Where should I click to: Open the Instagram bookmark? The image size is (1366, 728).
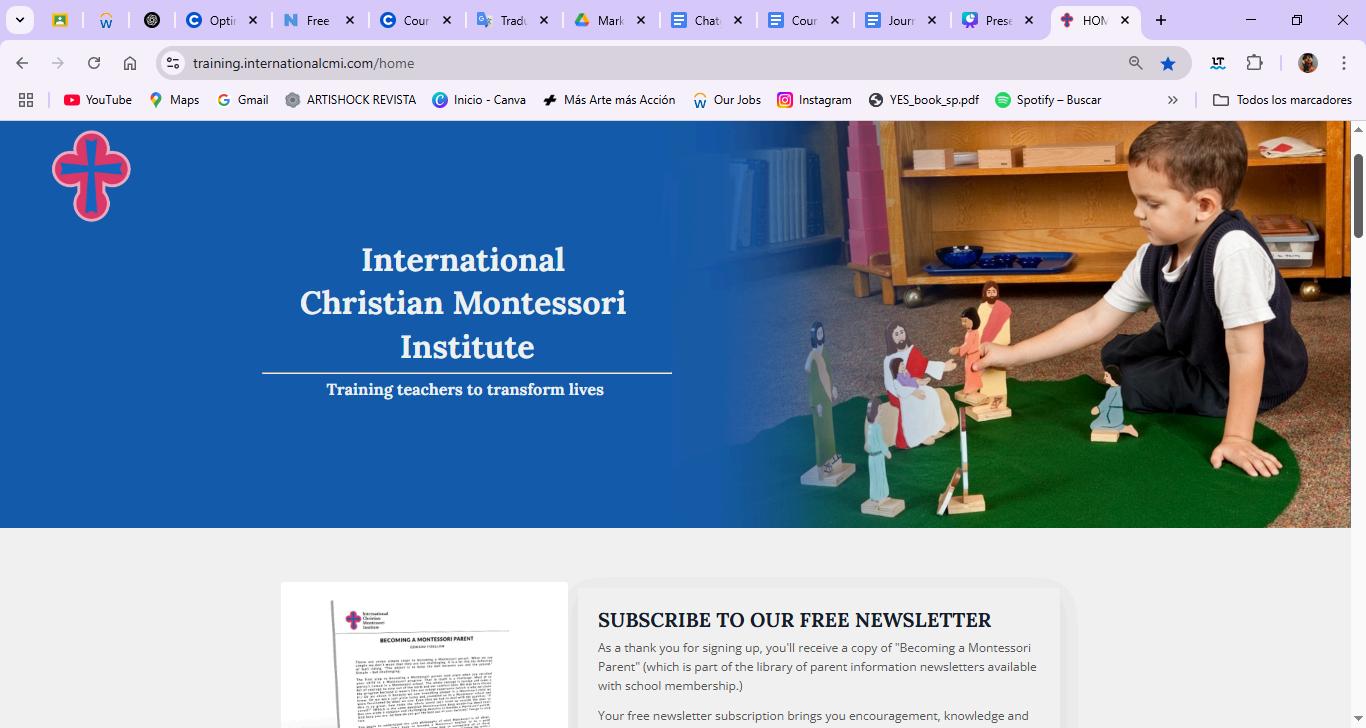pos(815,100)
